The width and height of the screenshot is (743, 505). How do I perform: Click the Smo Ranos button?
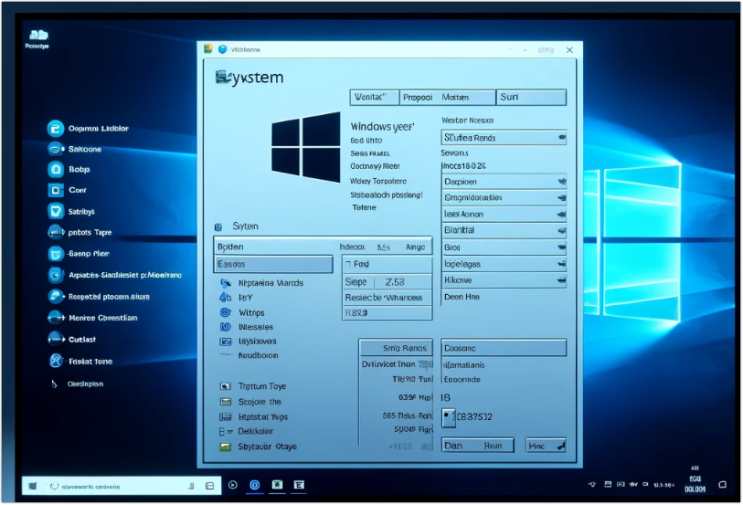tap(396, 348)
